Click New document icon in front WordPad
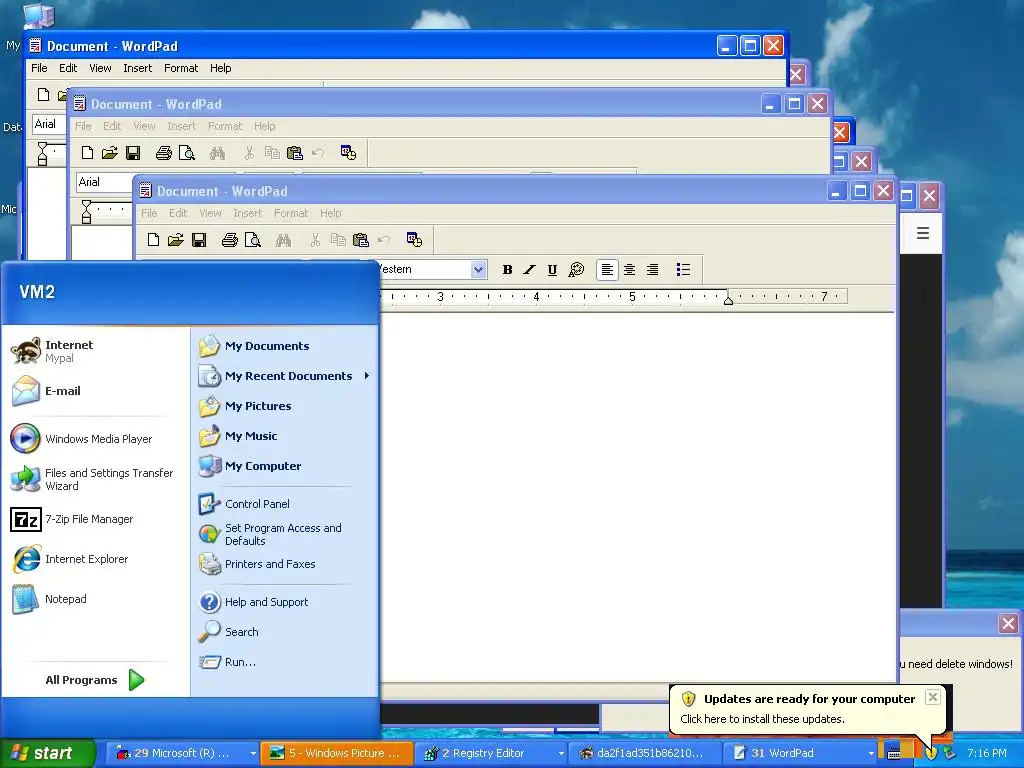Viewport: 1024px width, 768px height. coord(153,240)
